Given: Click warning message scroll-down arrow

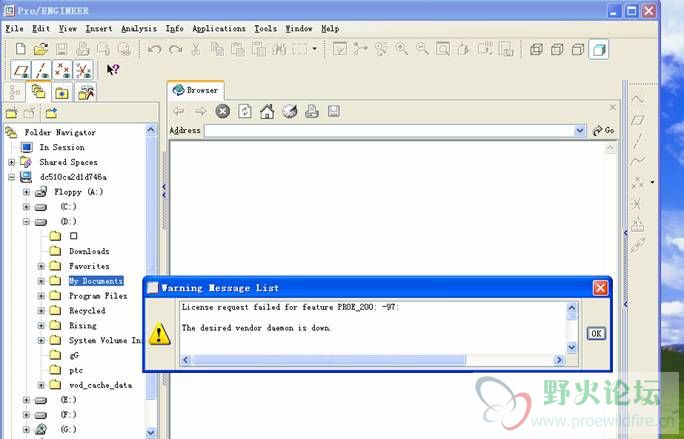Looking at the screenshot, I should point(571,348).
